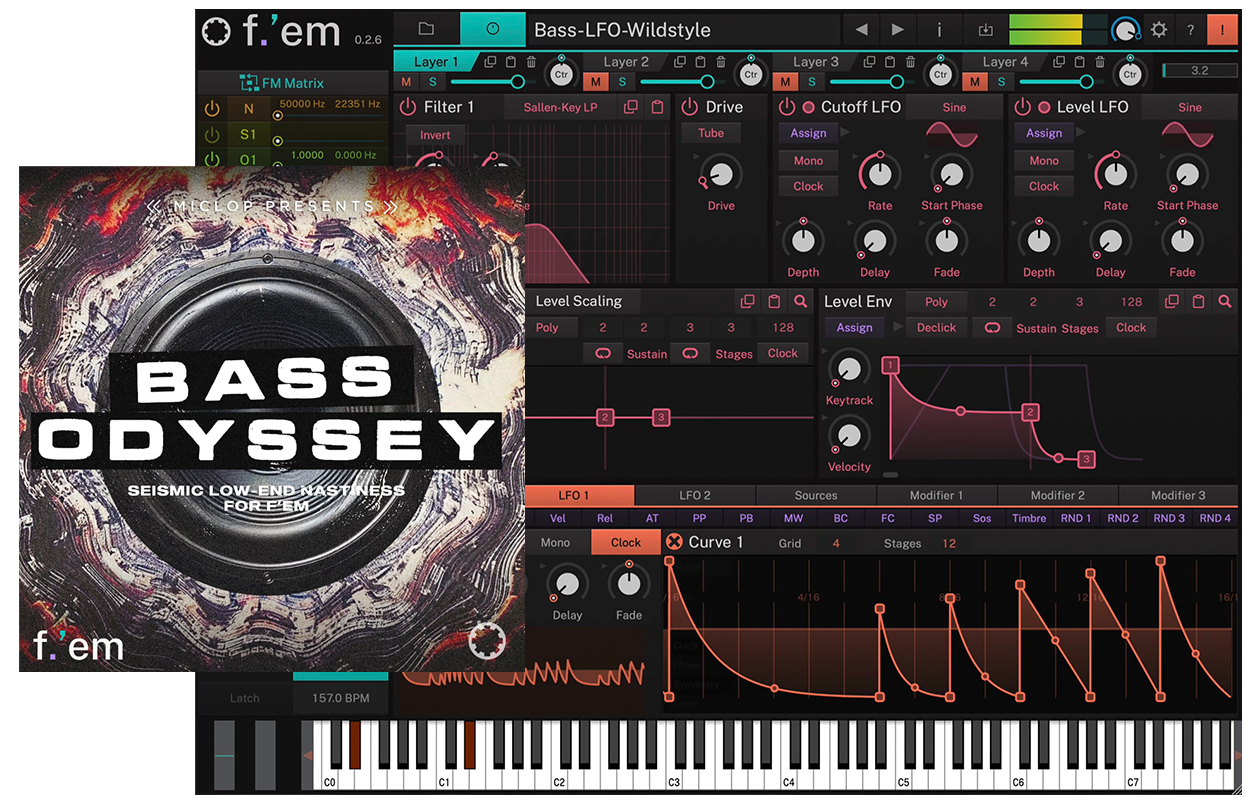
Task: Show preset info with the i icon
Action: 939,30
